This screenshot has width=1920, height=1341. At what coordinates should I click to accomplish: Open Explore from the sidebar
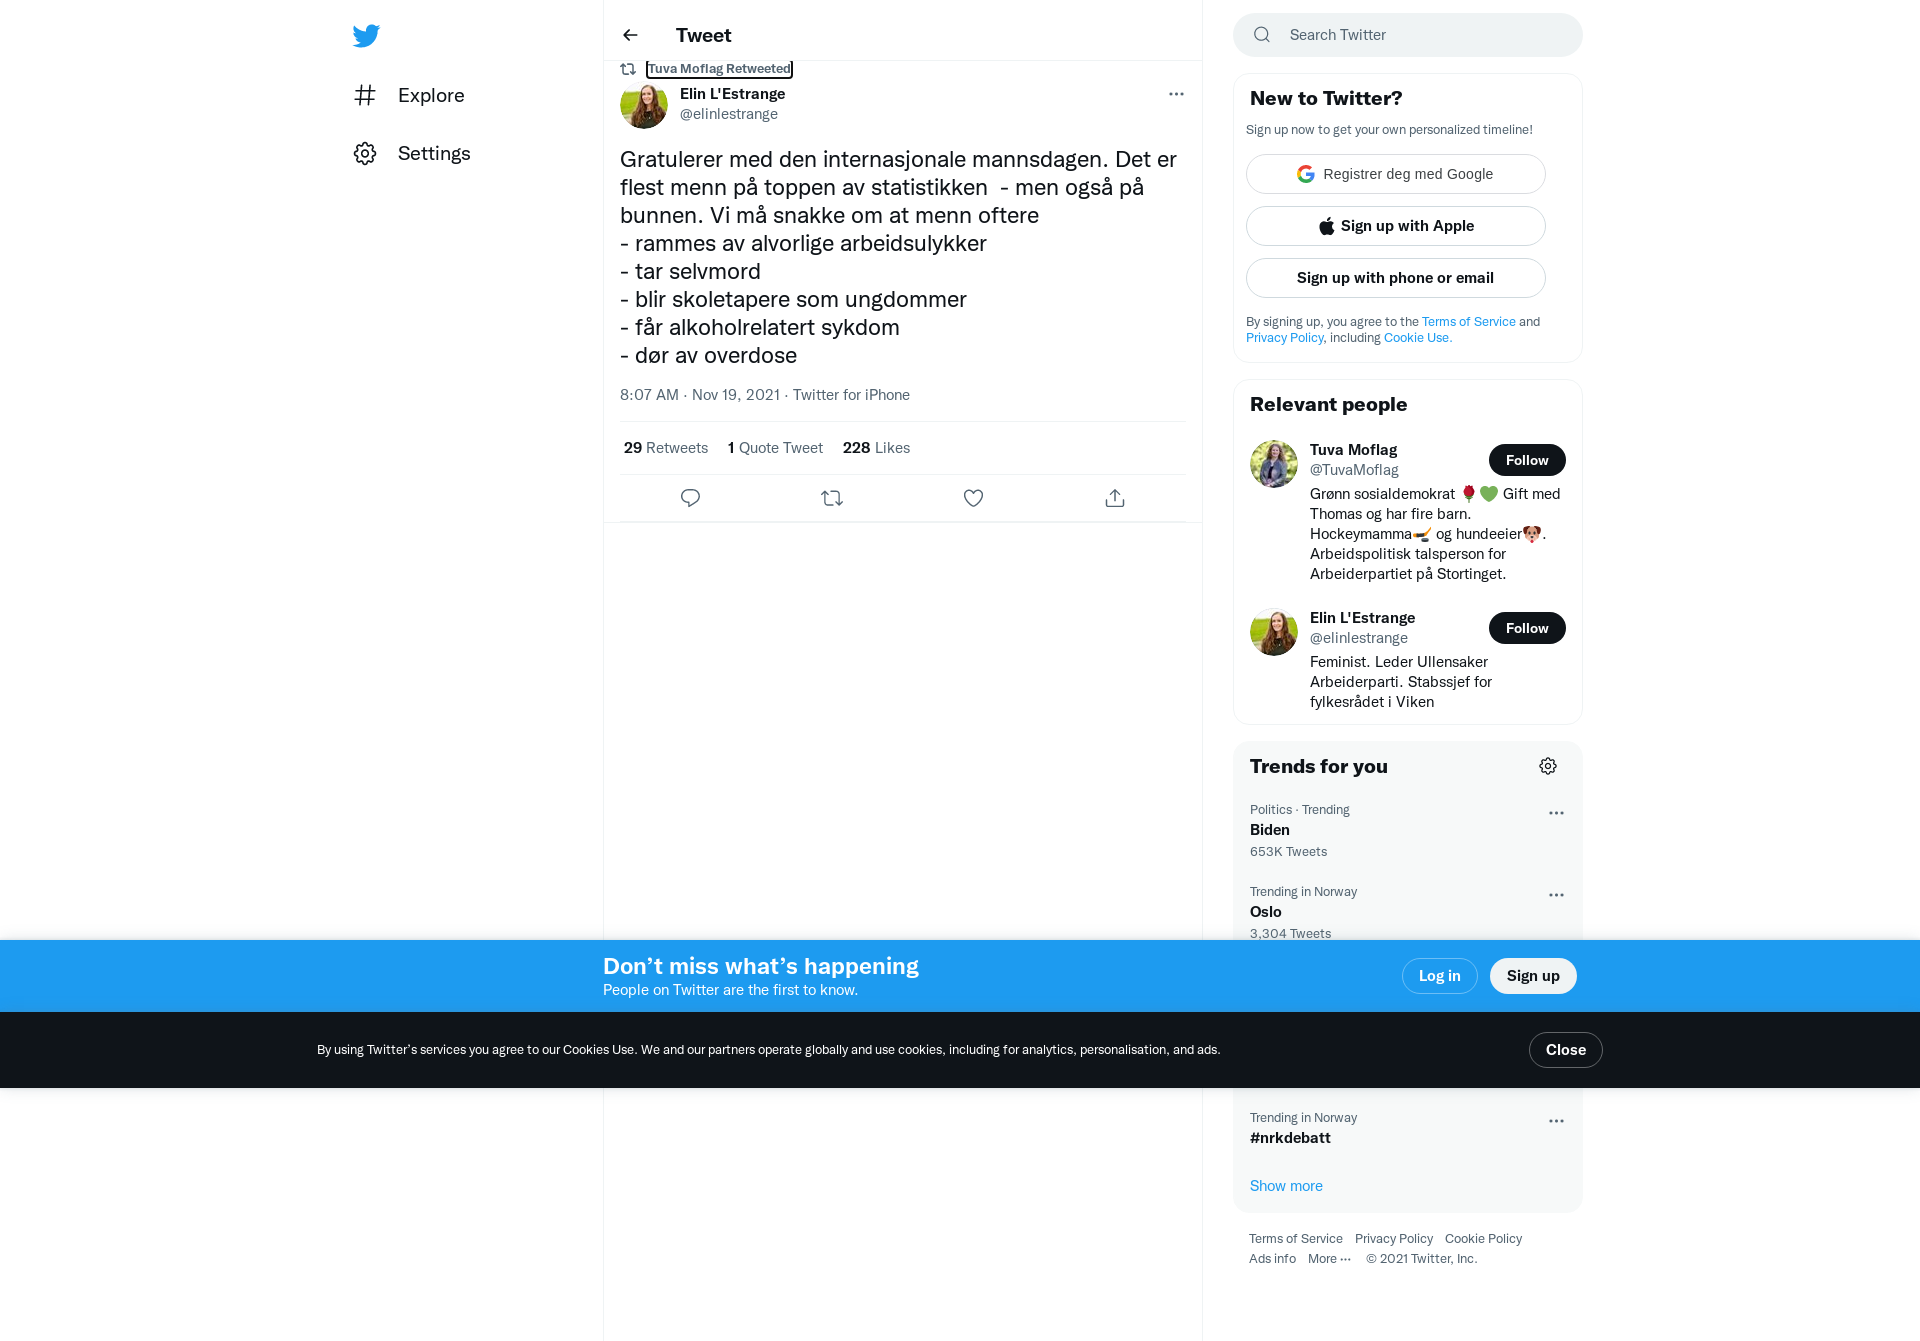click(x=409, y=95)
